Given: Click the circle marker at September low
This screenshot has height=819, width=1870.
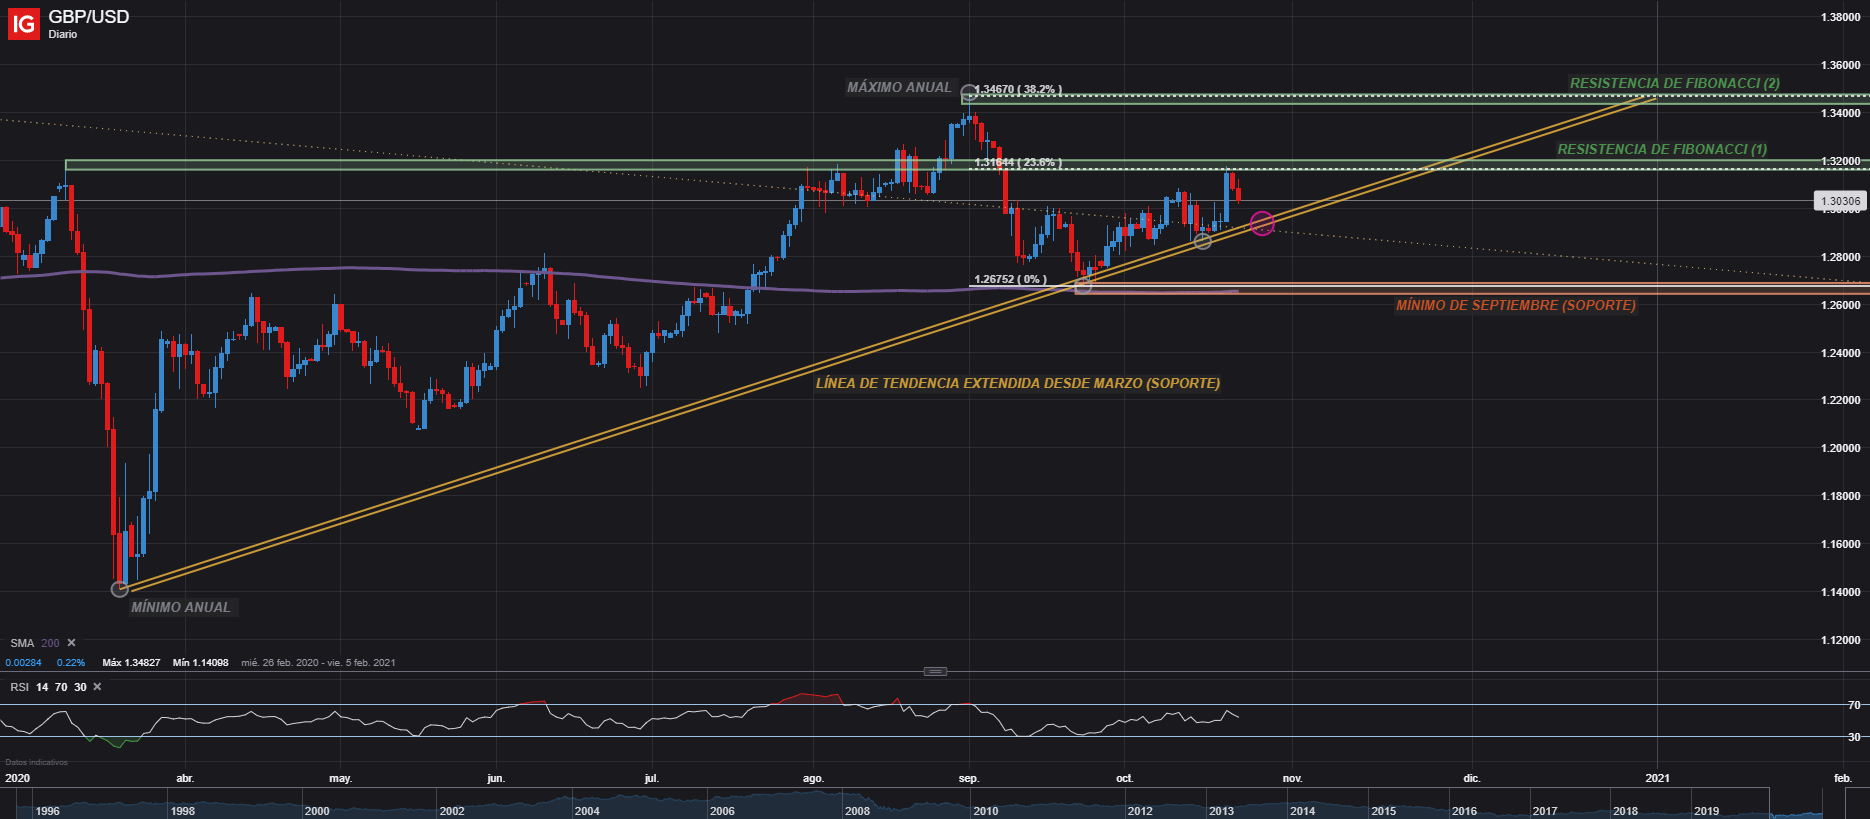Looking at the screenshot, I should coord(1083,286).
